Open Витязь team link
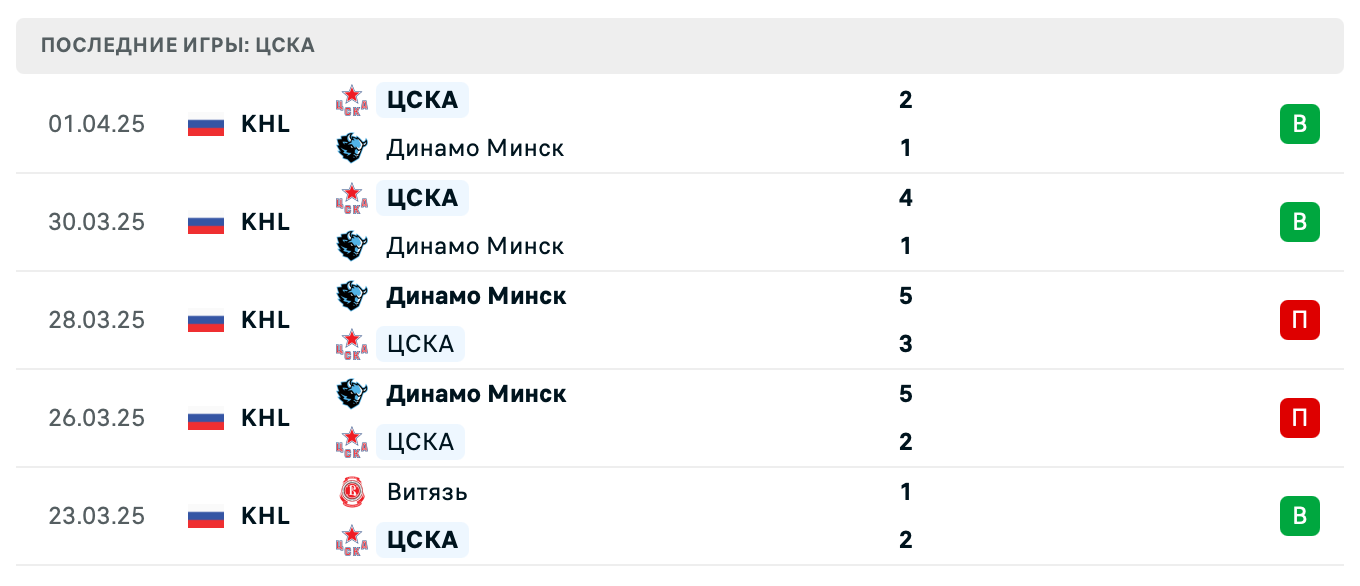Viewport: 1360px width, 586px height. 427,492
